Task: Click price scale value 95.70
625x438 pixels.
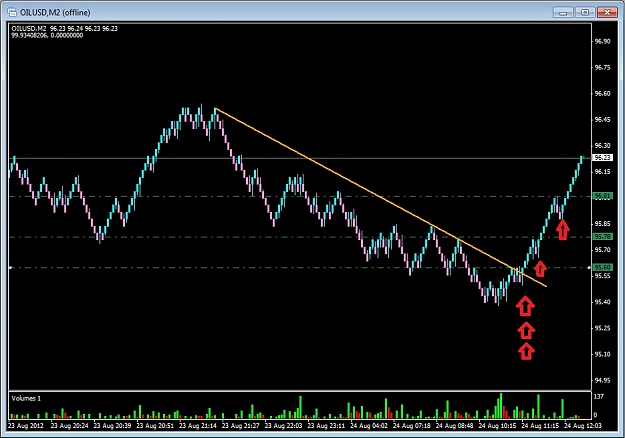Action: click(x=602, y=250)
